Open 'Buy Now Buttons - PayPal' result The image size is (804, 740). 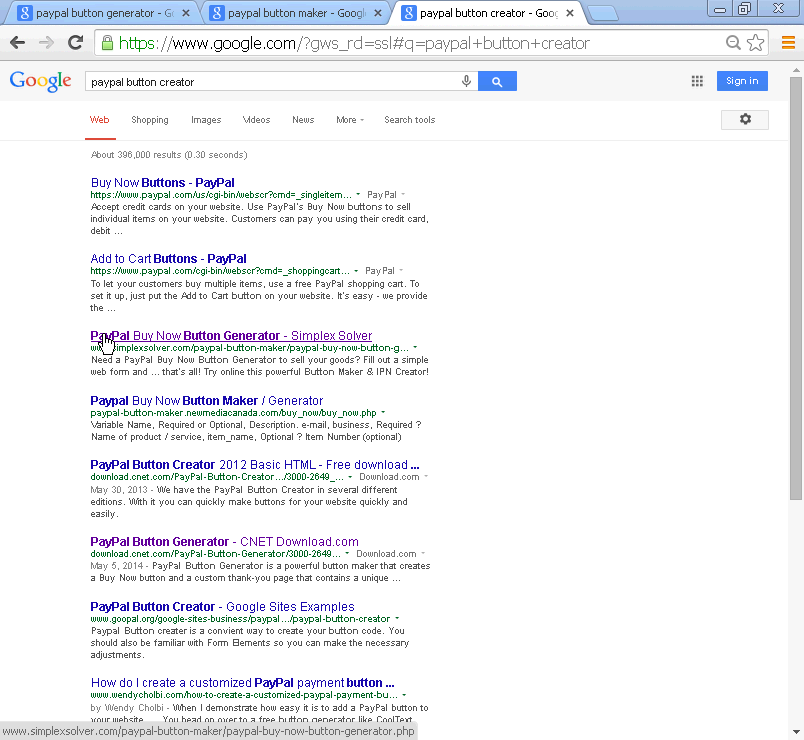163,183
